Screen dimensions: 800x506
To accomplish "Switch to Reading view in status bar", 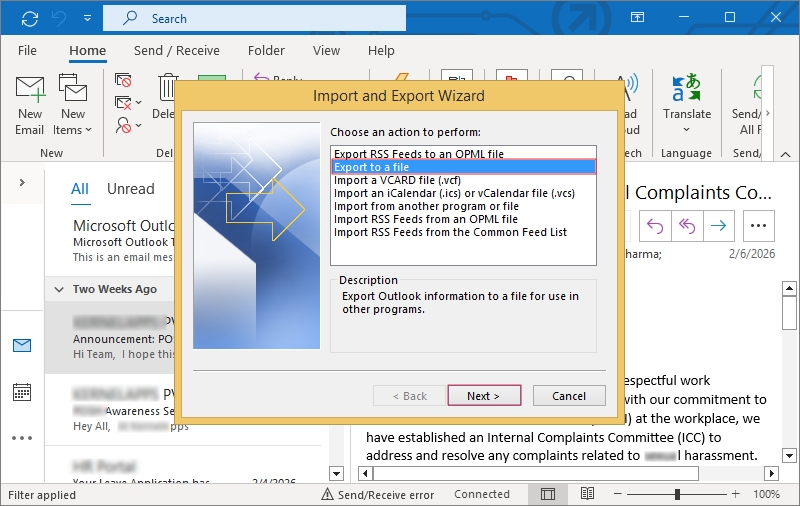I will coord(587,494).
